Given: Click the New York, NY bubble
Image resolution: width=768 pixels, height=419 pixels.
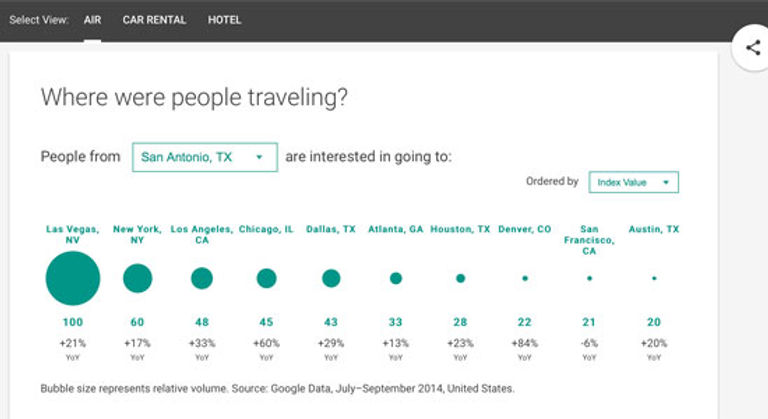Looking at the screenshot, I should [138, 278].
